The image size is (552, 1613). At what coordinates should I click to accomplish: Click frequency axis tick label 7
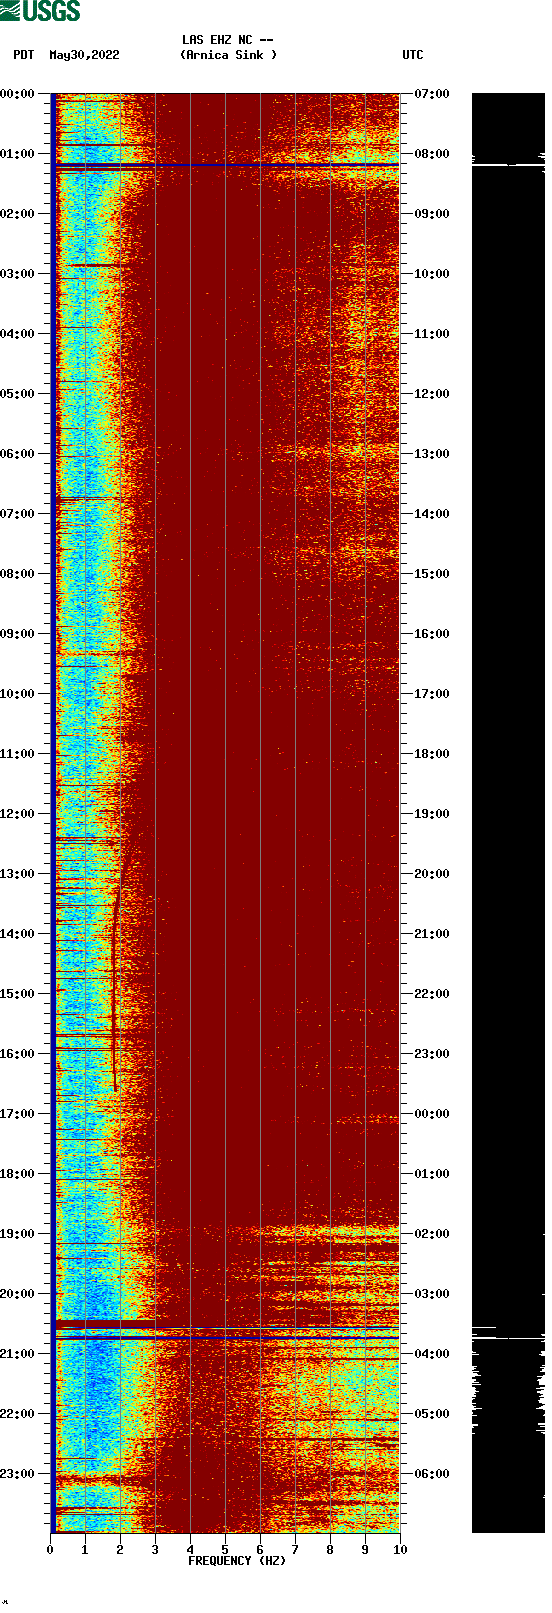[295, 1550]
